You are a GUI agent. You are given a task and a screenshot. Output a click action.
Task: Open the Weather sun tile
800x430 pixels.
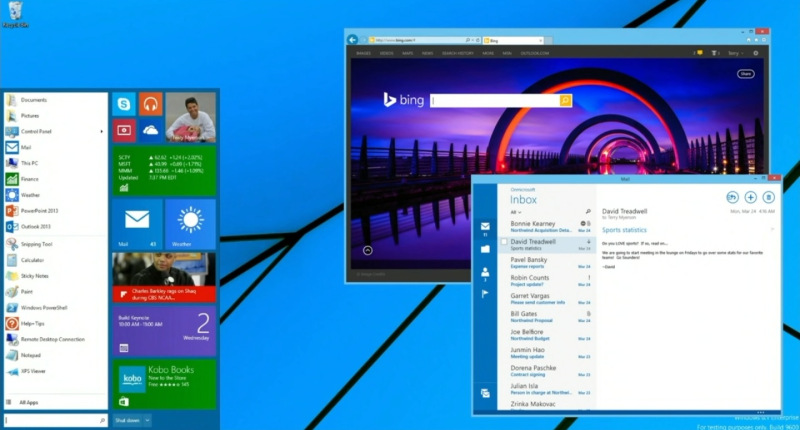[x=191, y=224]
